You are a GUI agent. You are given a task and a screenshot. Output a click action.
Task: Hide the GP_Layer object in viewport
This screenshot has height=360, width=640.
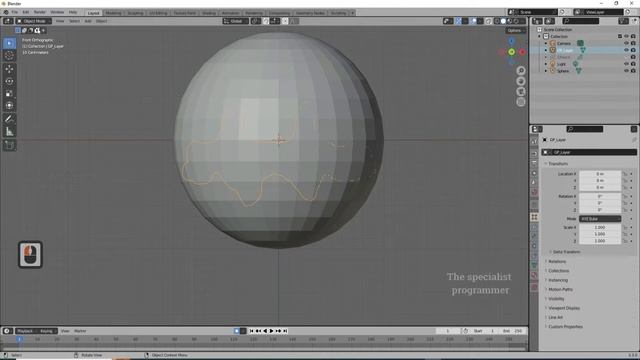(x=626, y=50)
